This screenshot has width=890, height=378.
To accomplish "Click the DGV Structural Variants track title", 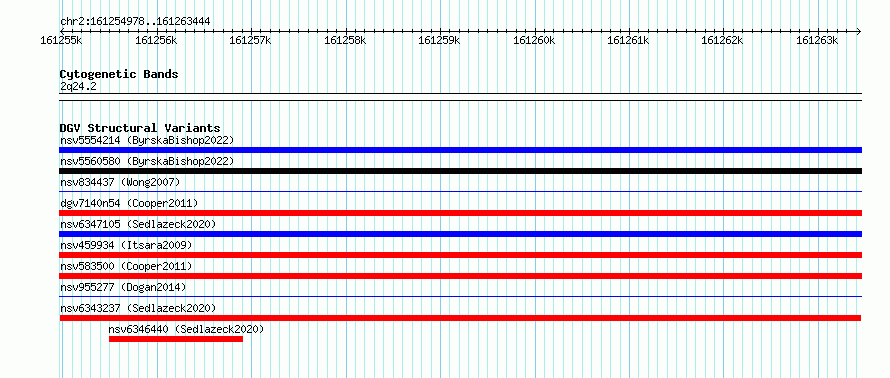I will 140,128.
